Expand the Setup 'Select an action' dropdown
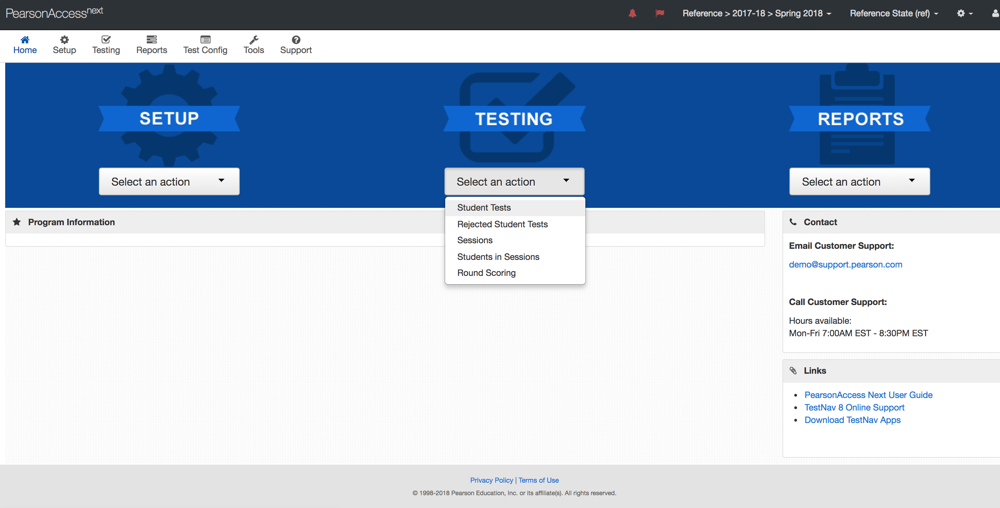The width and height of the screenshot is (1000, 508). [169, 182]
